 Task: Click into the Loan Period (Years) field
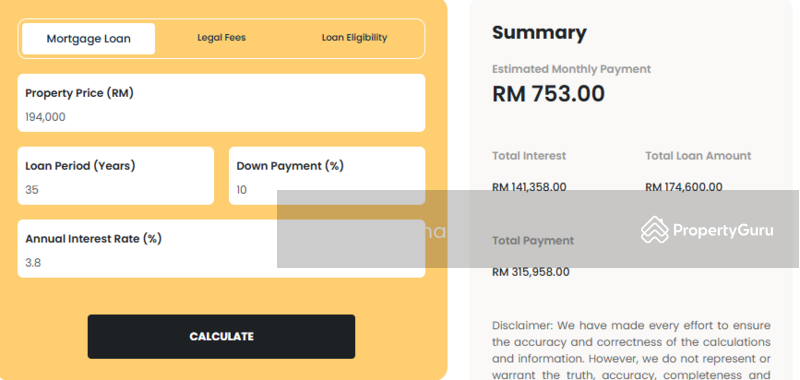click(x=116, y=176)
